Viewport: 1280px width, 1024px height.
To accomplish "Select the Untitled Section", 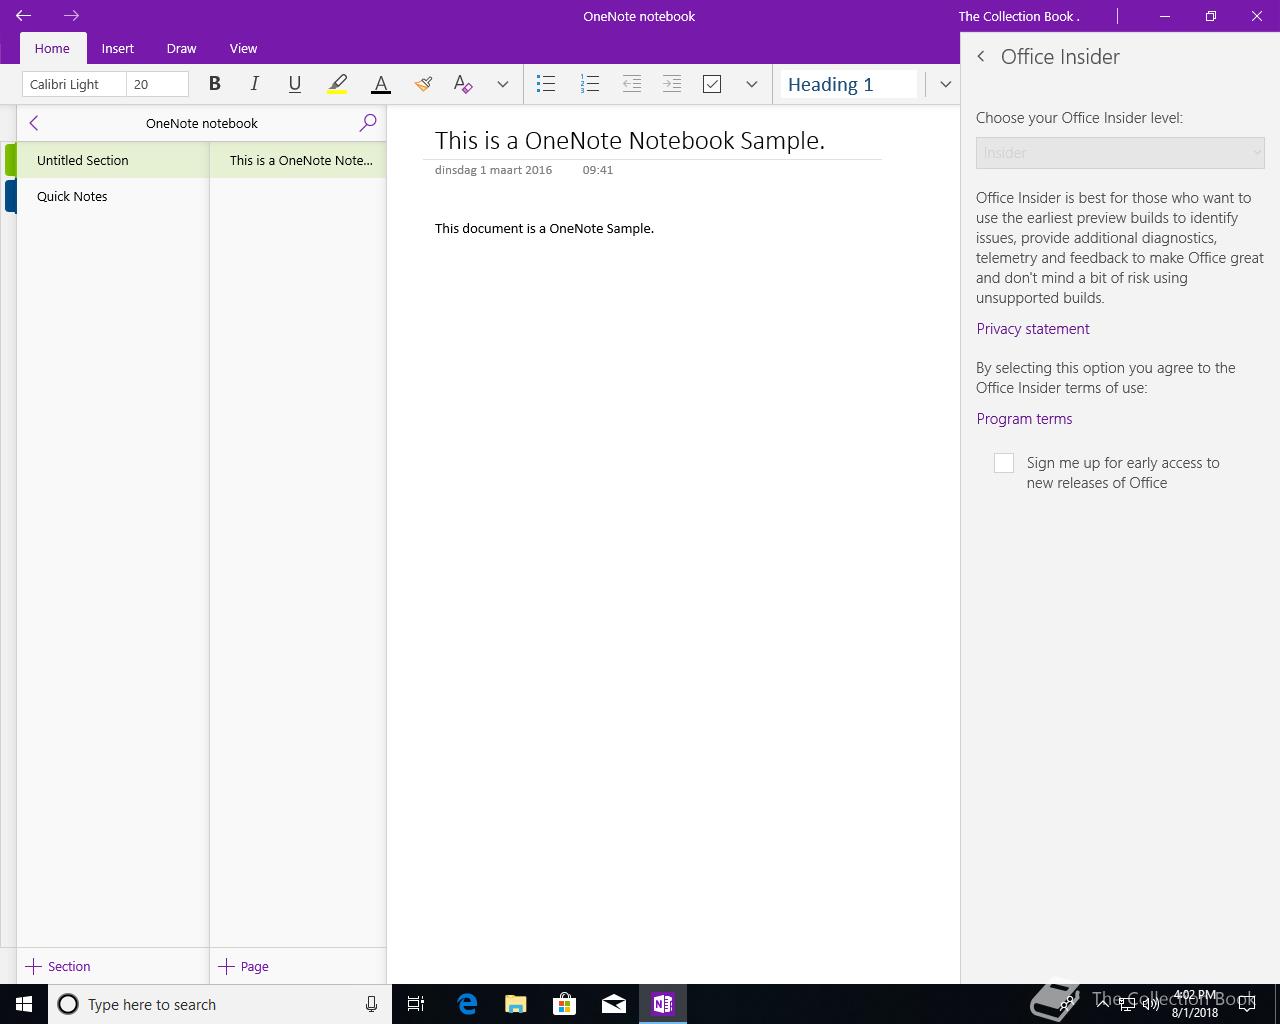I will [x=112, y=160].
